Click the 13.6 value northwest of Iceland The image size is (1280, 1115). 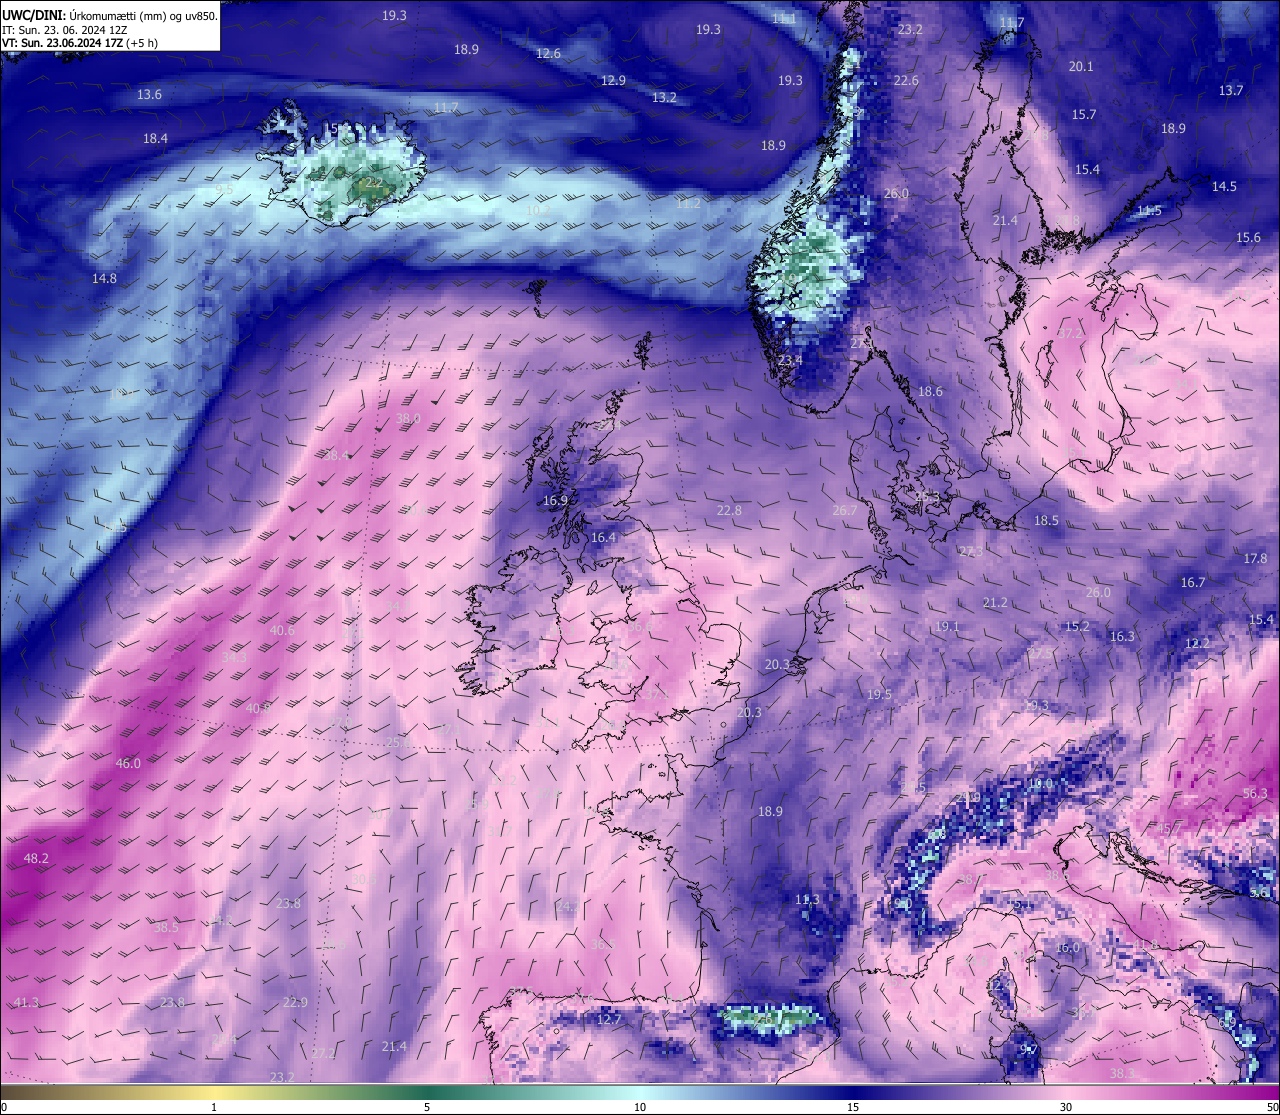tap(149, 94)
